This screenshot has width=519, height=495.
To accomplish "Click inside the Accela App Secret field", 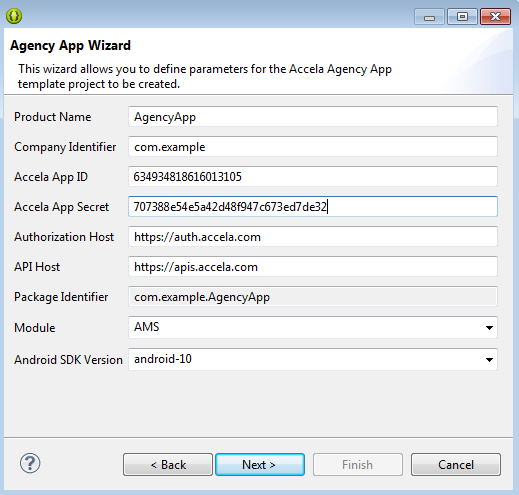I will (x=313, y=207).
